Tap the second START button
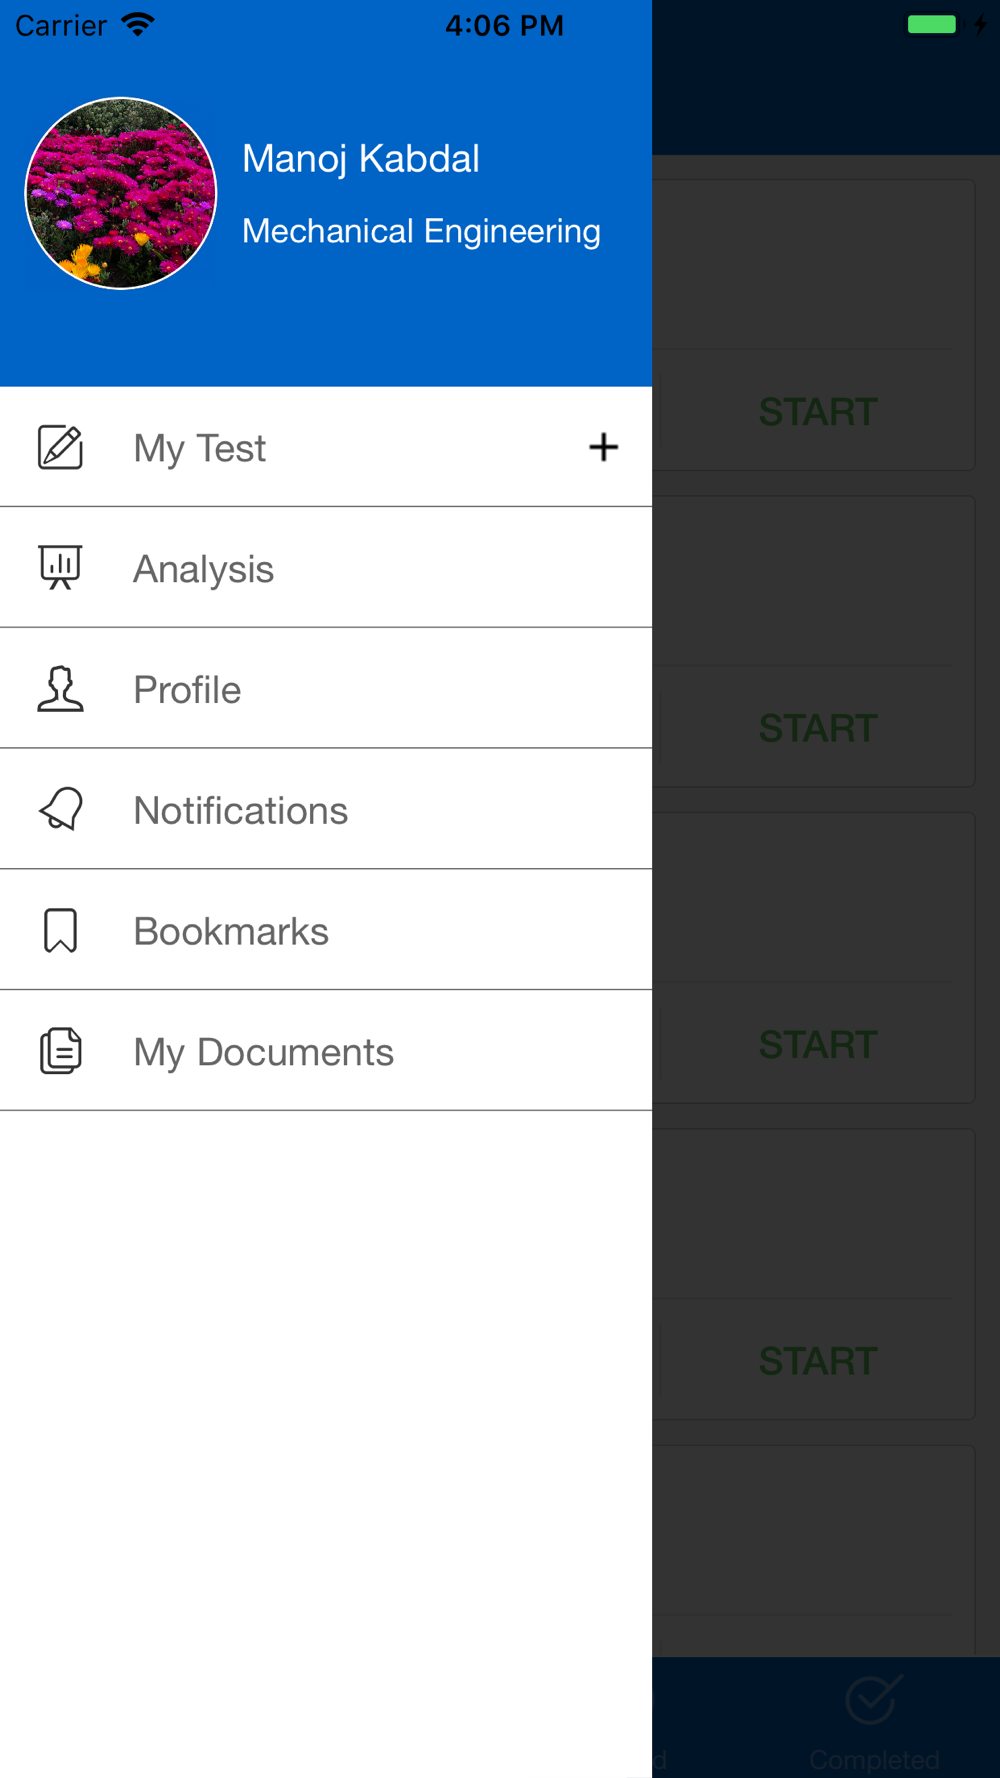Screen dimensions: 1000x1778 click(818, 728)
